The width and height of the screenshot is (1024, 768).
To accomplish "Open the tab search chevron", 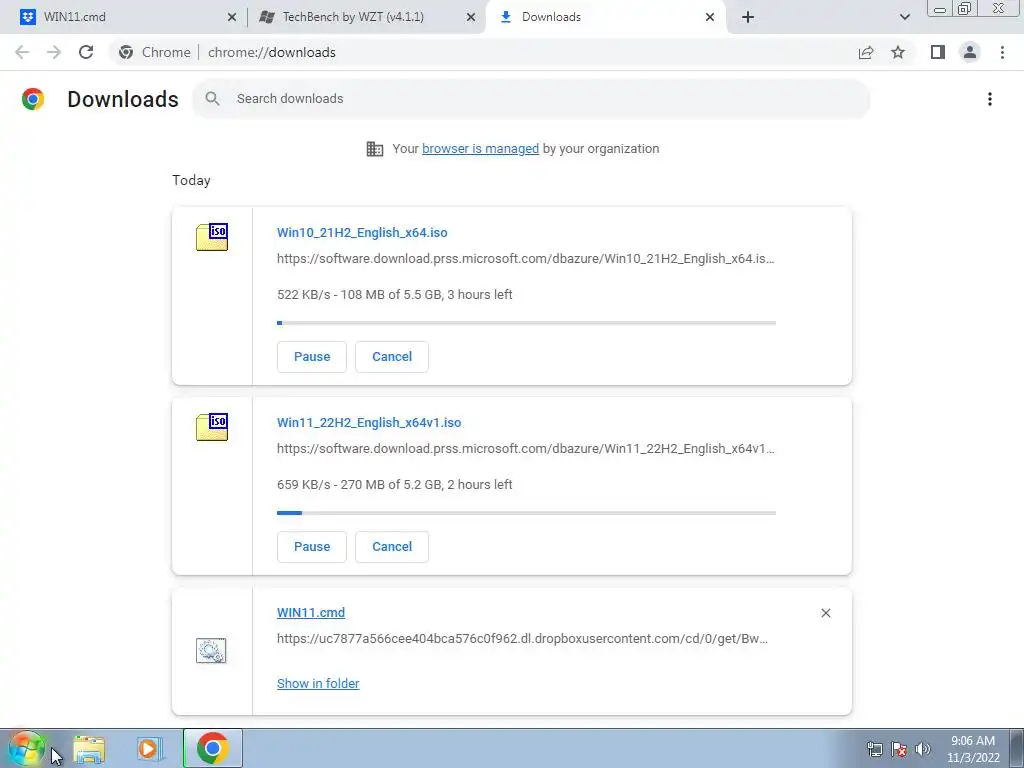I will (904, 17).
